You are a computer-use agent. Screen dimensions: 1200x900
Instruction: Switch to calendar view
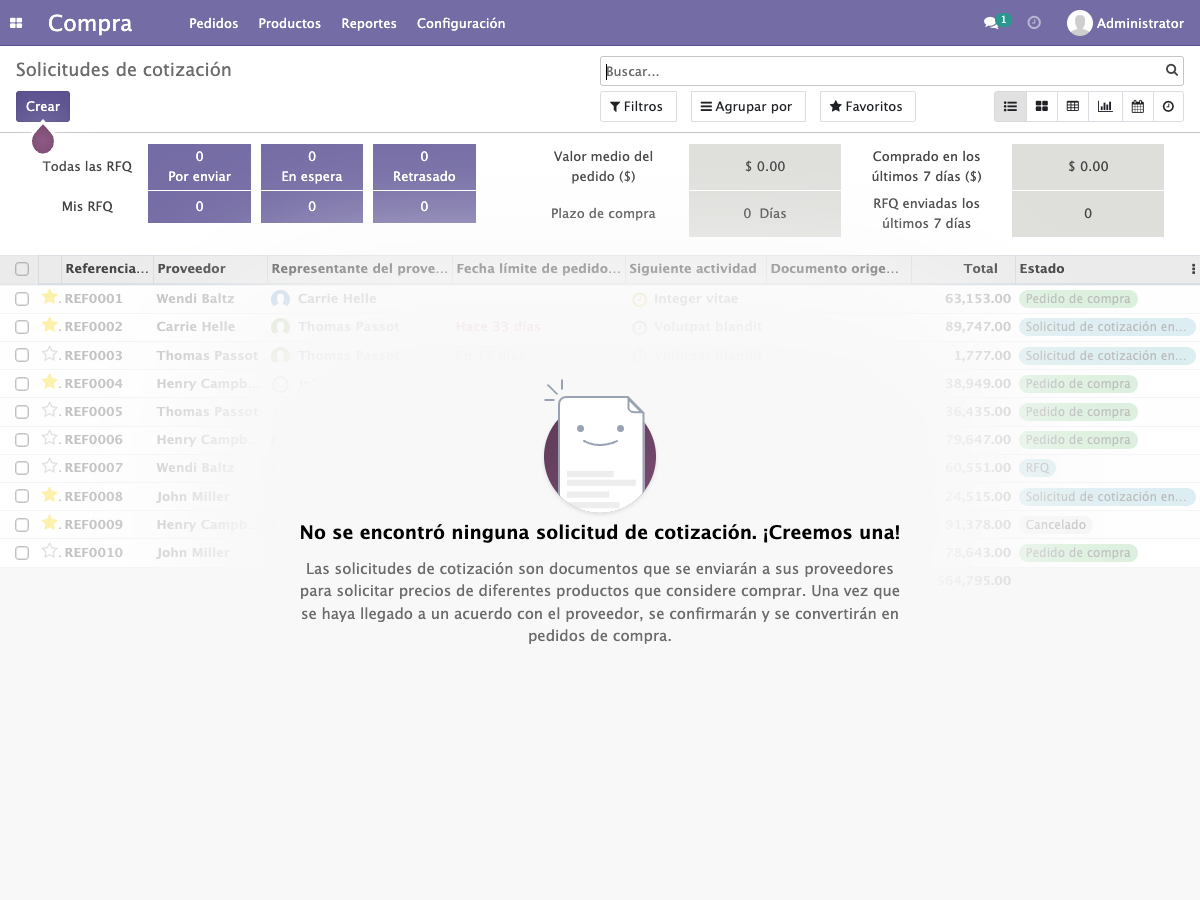(1137, 106)
